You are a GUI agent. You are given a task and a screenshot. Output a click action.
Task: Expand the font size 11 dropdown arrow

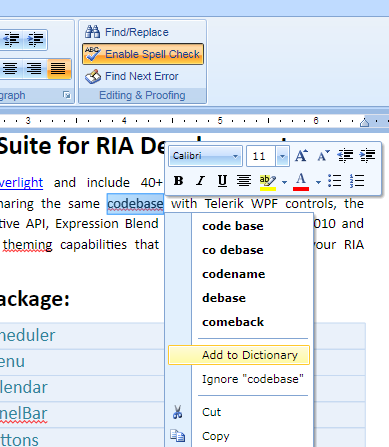(x=282, y=156)
